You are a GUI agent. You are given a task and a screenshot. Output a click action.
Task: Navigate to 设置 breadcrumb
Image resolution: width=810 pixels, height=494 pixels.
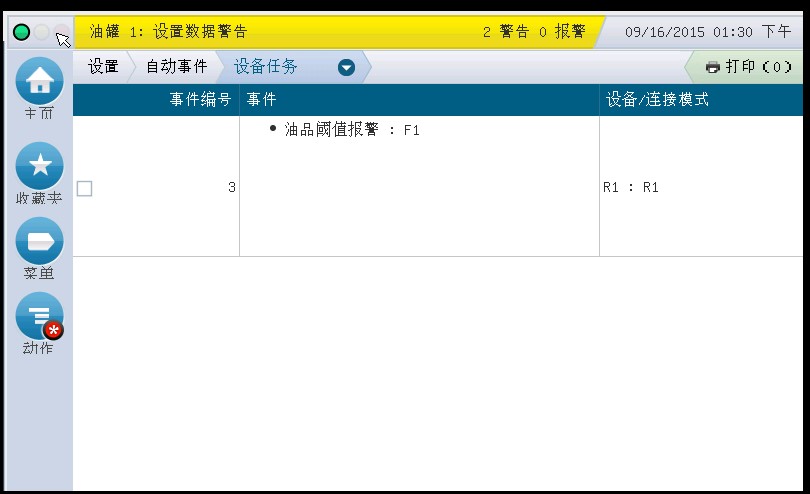tap(103, 67)
